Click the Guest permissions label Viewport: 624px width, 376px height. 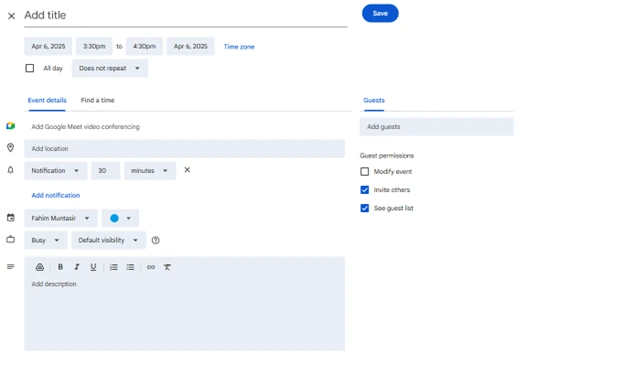387,156
